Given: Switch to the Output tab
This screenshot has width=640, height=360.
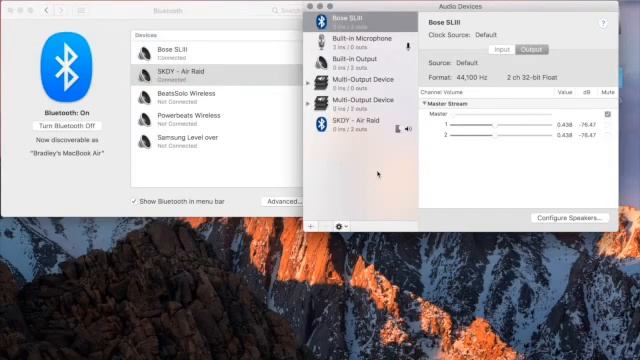Looking at the screenshot, I should click(532, 49).
